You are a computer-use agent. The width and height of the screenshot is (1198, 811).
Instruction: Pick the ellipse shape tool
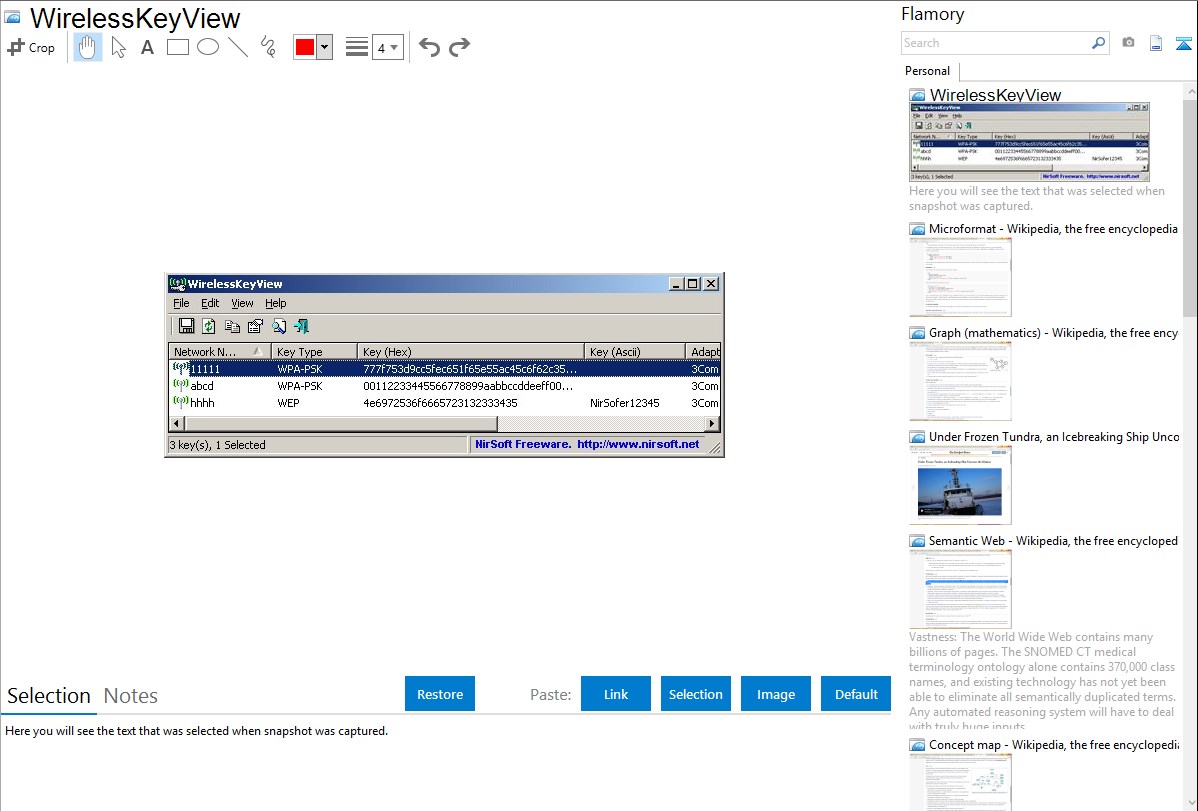coord(208,47)
